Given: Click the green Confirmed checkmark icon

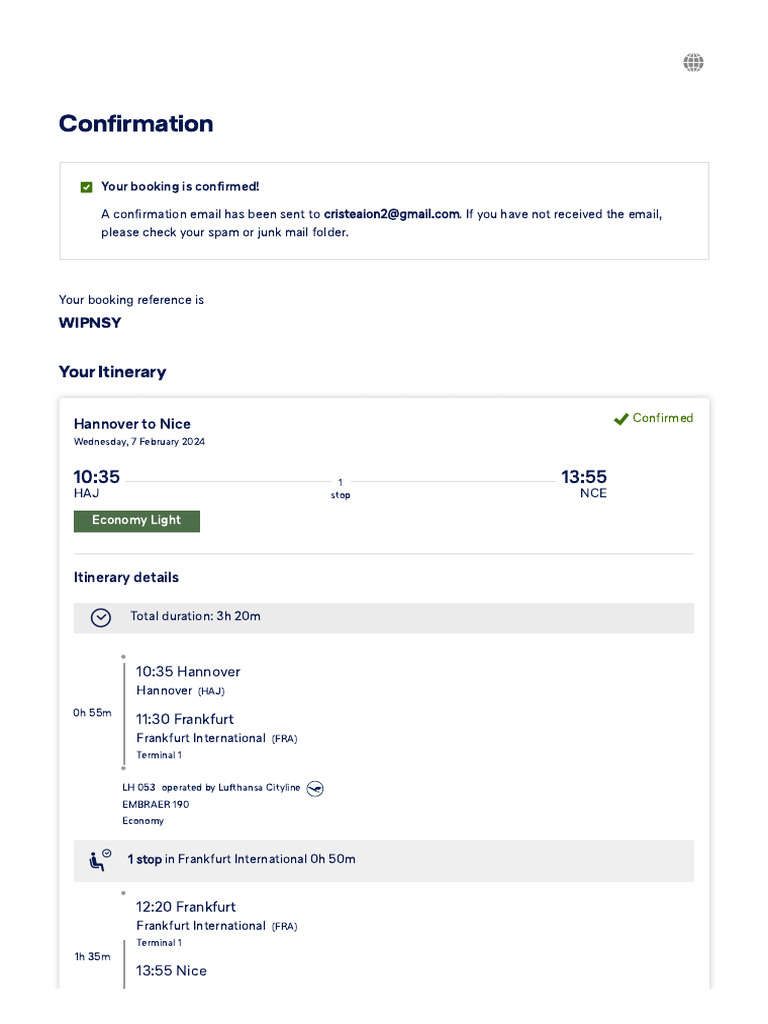Looking at the screenshot, I should point(621,419).
